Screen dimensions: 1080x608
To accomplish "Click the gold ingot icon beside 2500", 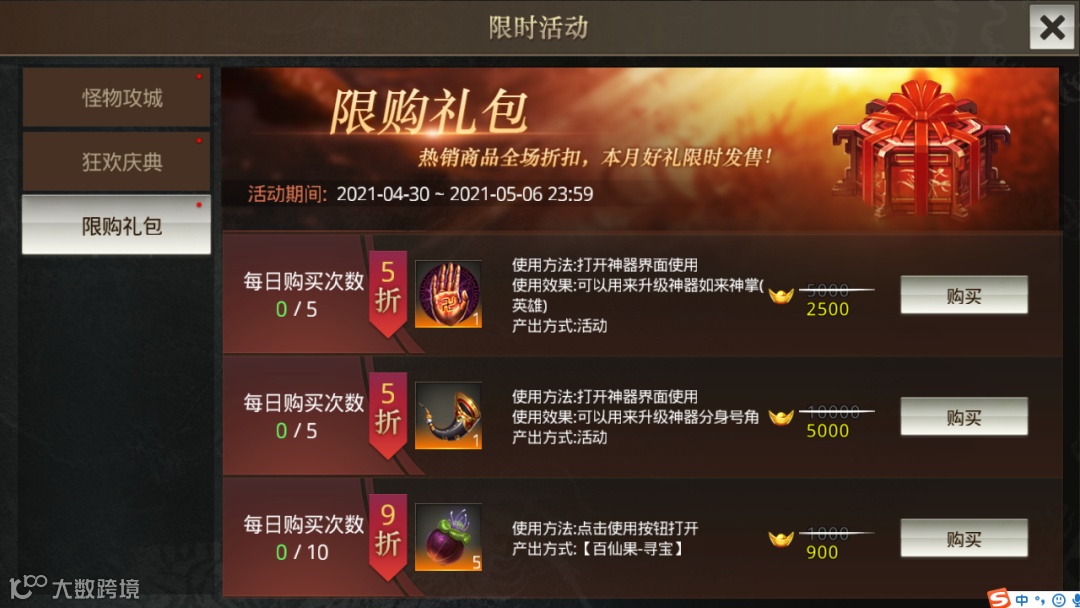I will click(x=781, y=295).
